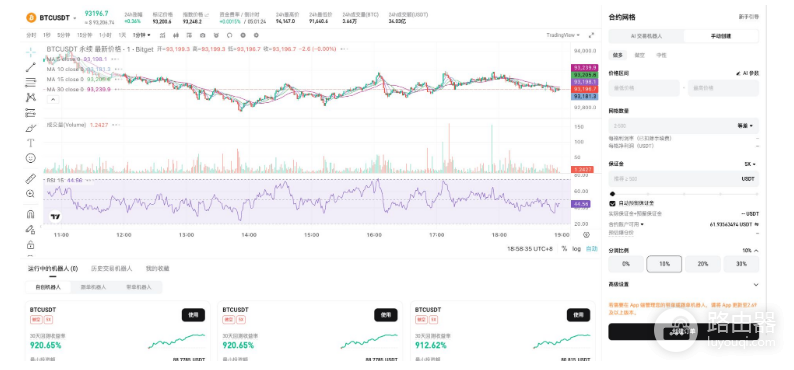Click the undo icon in chart toolbar
Image resolution: width=794 pixels, height=370 pixels.
point(229,35)
